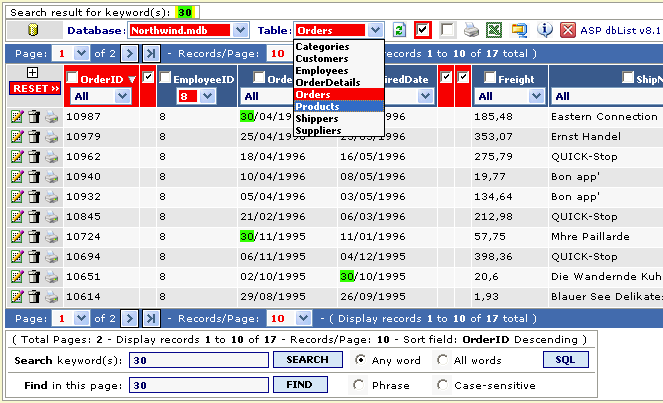663x403 pixels.
Task: Click the Excel export icon in the toolbar
Action: click(x=493, y=31)
